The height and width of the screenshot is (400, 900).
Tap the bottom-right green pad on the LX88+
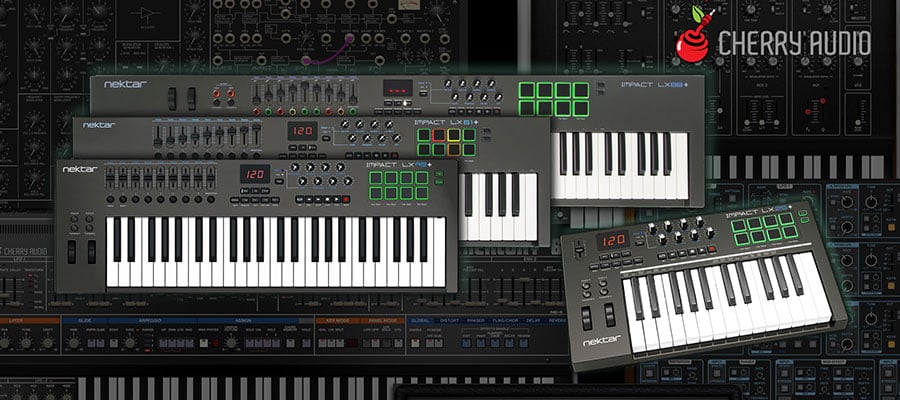pyautogui.click(x=580, y=108)
